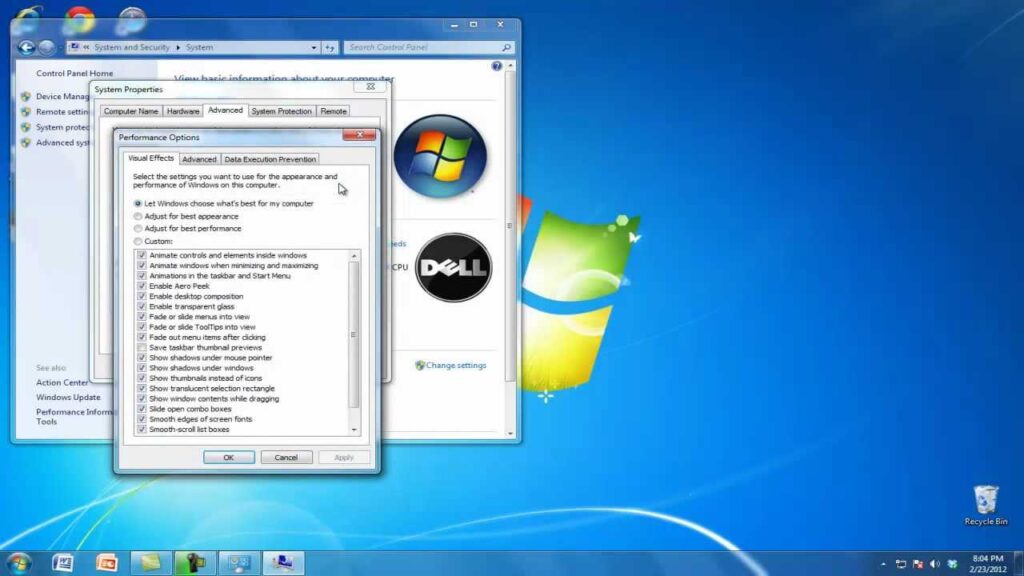Open the double-chevron breadcrumb in the address bar

pos(86,47)
